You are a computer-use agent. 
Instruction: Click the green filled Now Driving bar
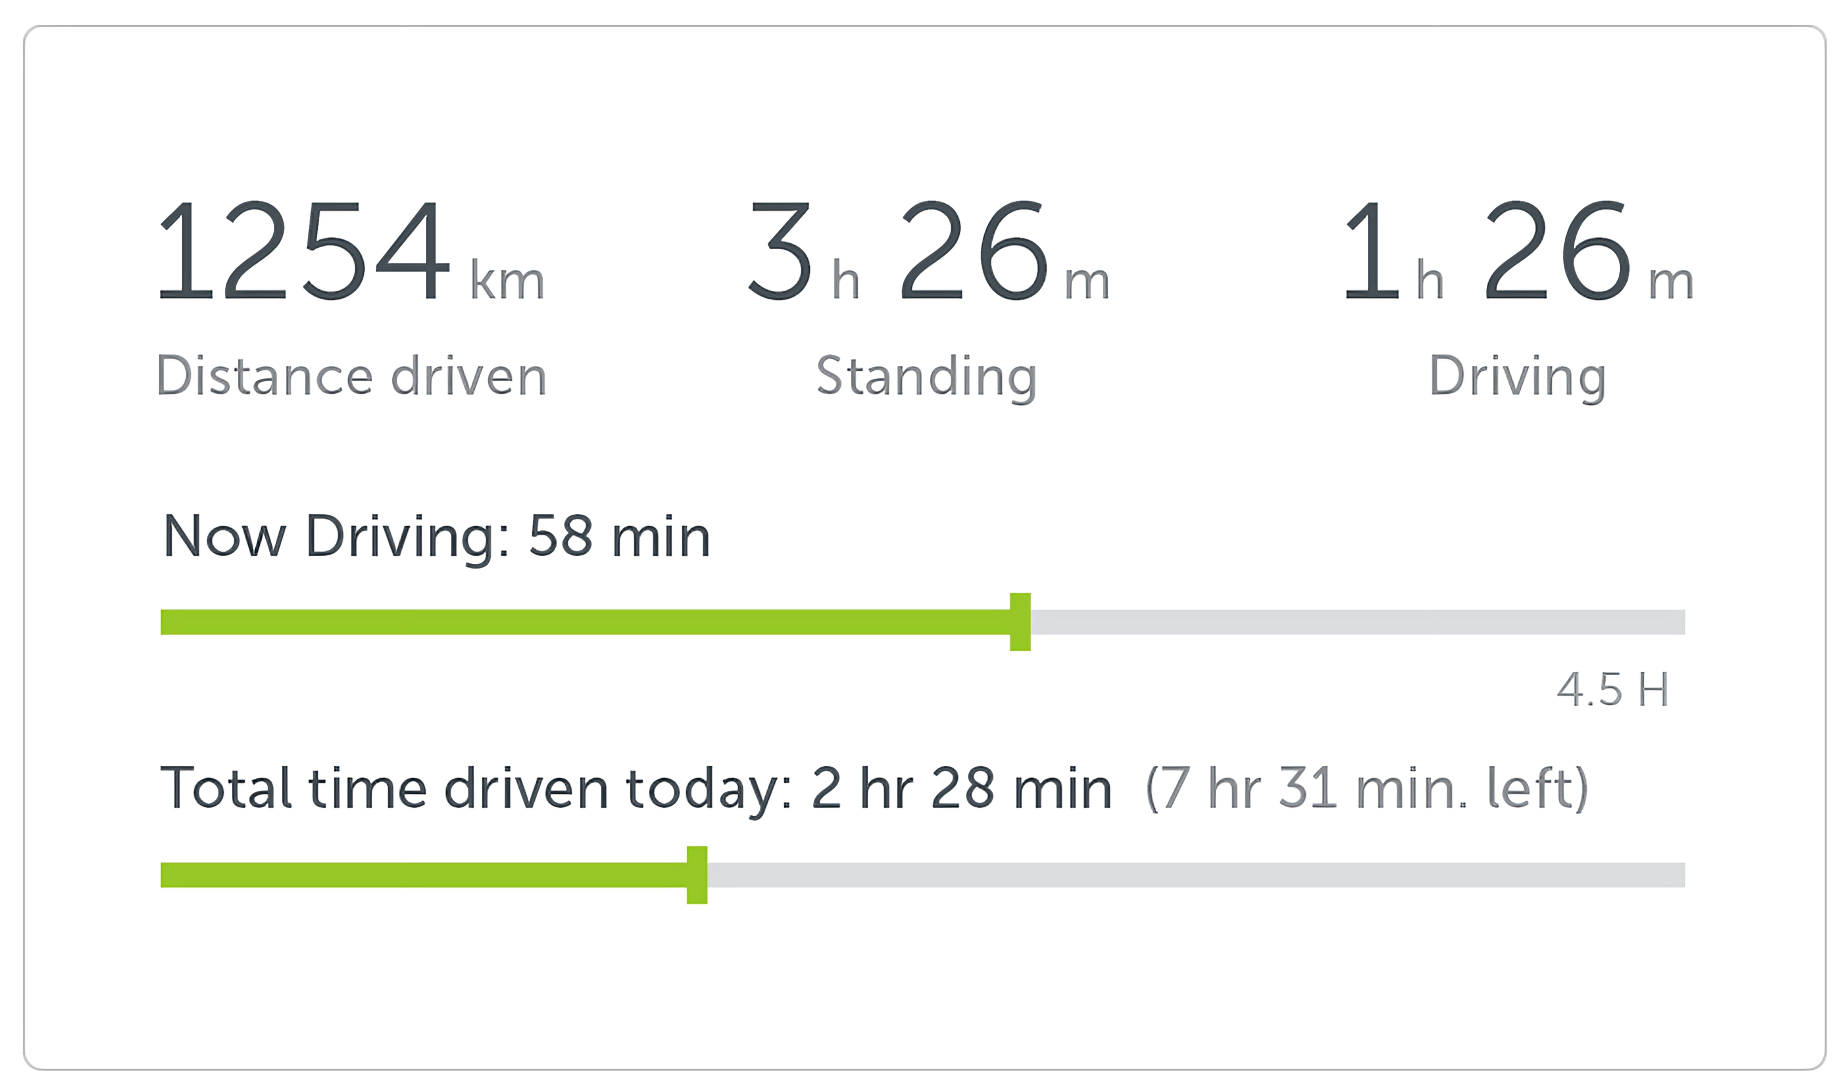point(585,622)
